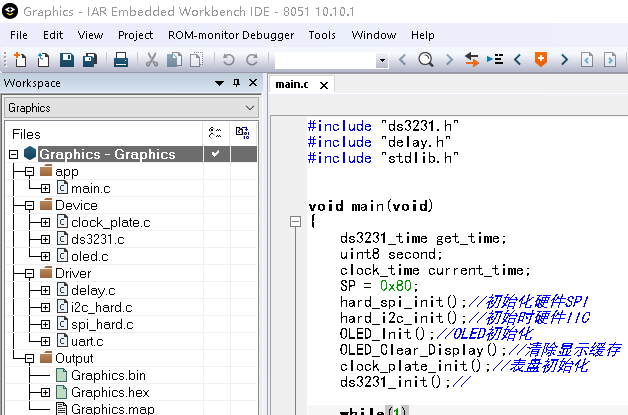Select spi_hard.c in the file tree
This screenshot has width=628, height=415.
click(x=102, y=324)
